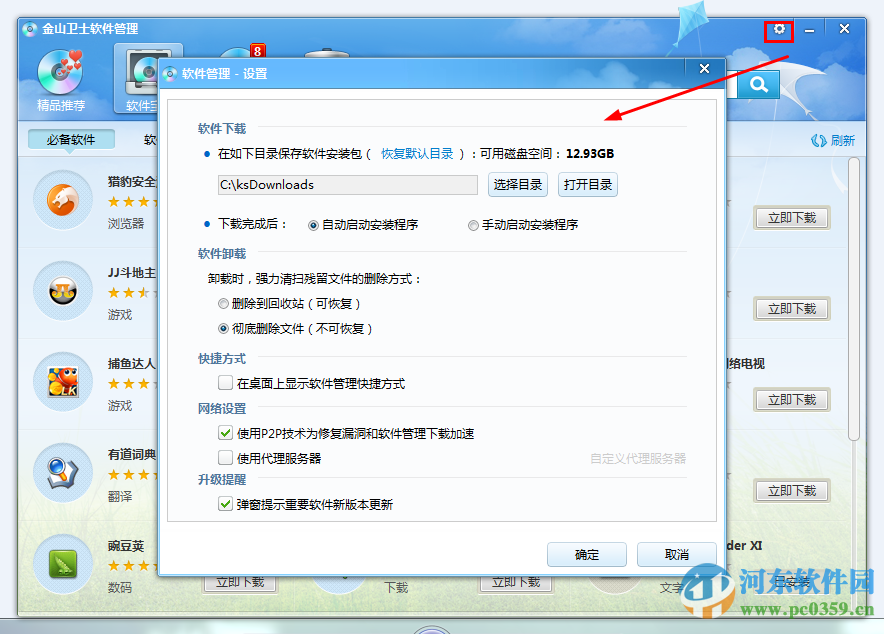Click first 立即下载 button beside 猎豹安全 row

click(x=792, y=218)
